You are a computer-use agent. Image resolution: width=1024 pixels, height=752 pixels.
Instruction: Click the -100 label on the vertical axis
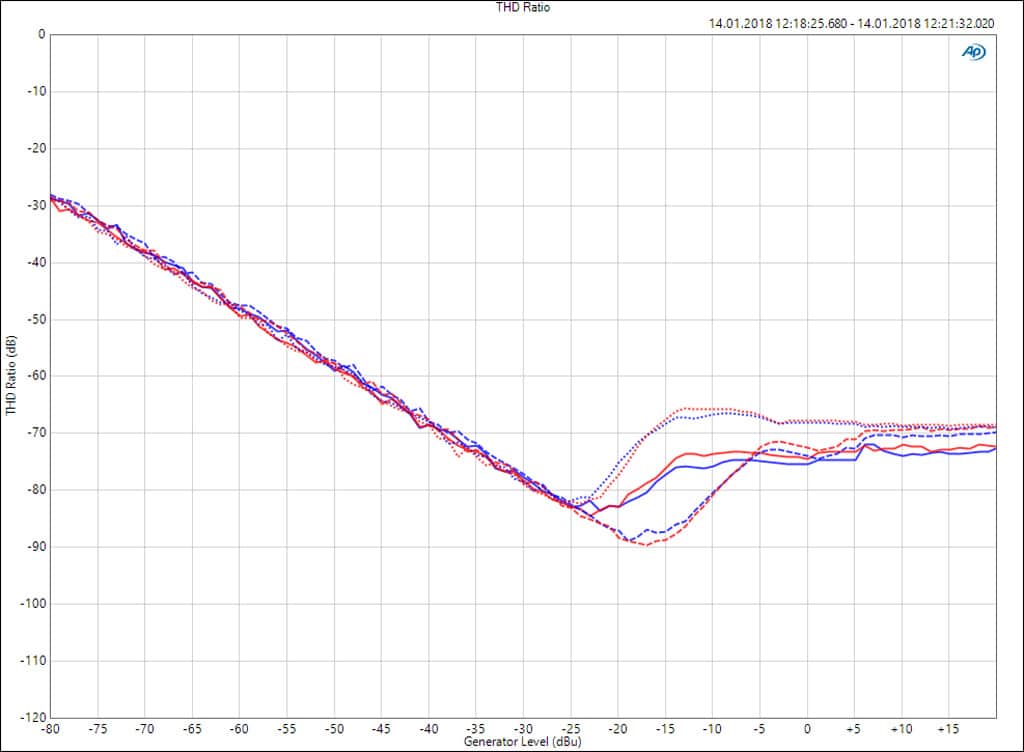[x=32, y=604]
